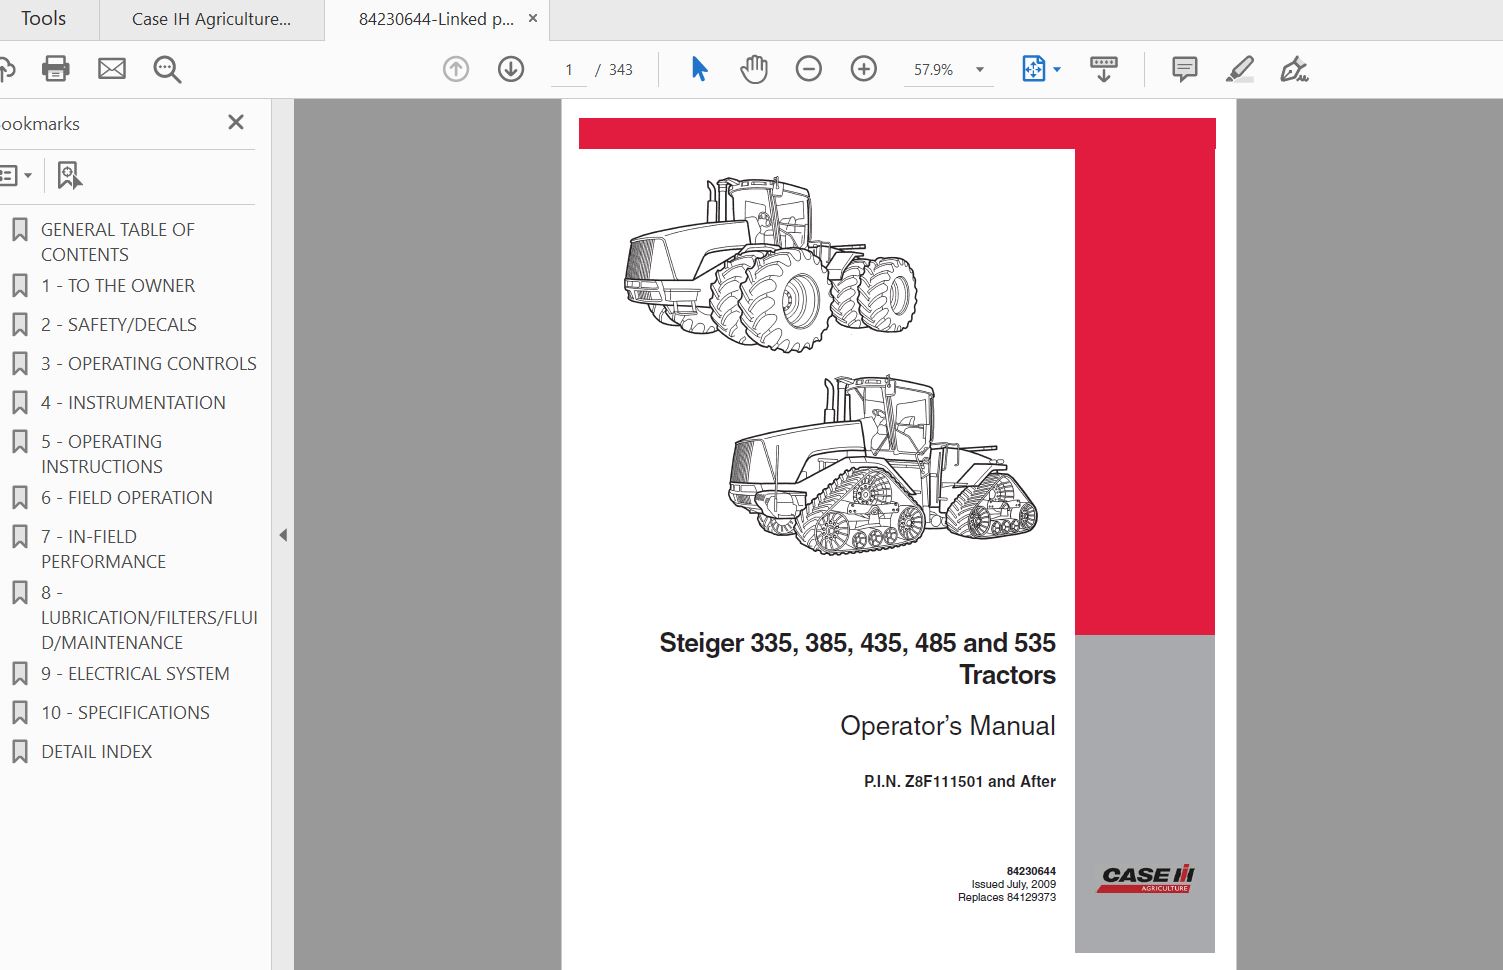This screenshot has width=1503, height=970.
Task: Choose the Selection arrow tool
Action: [699, 69]
